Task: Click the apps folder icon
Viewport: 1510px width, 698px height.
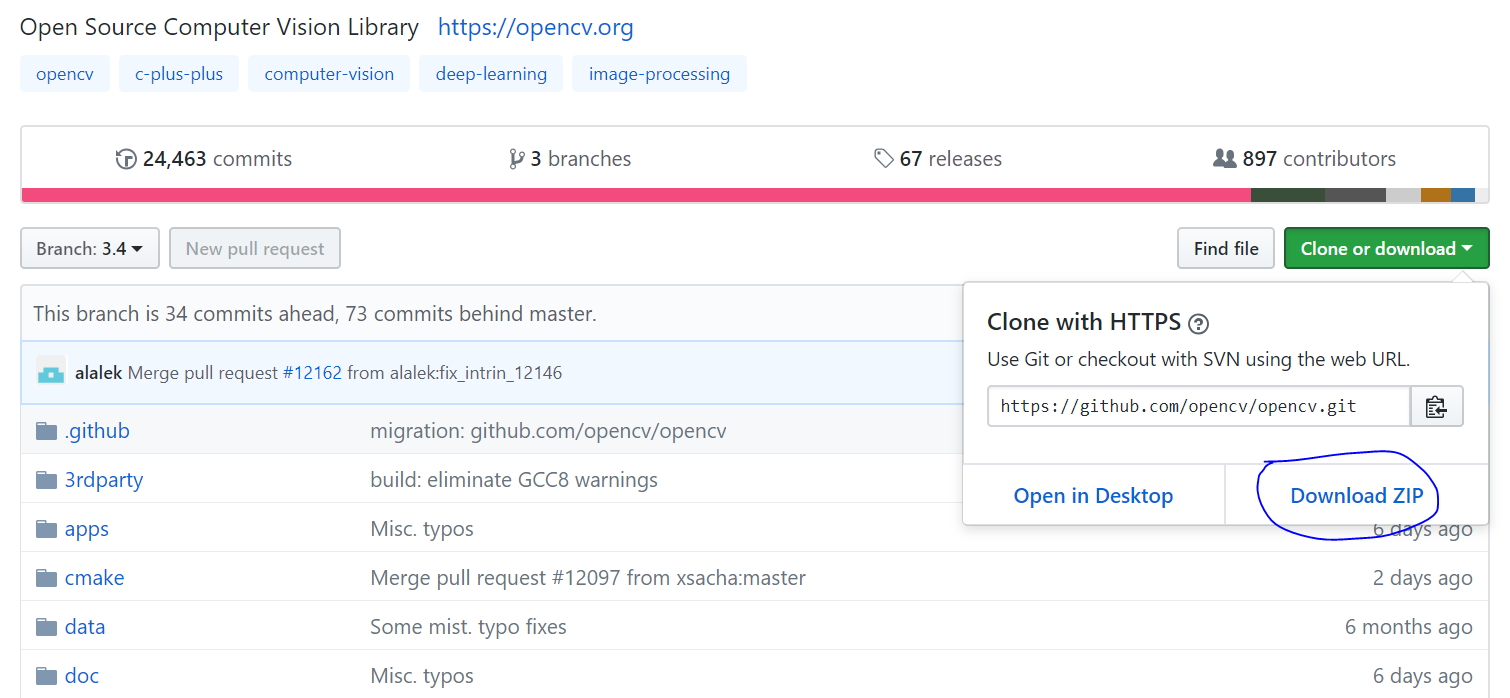Action: (46, 529)
